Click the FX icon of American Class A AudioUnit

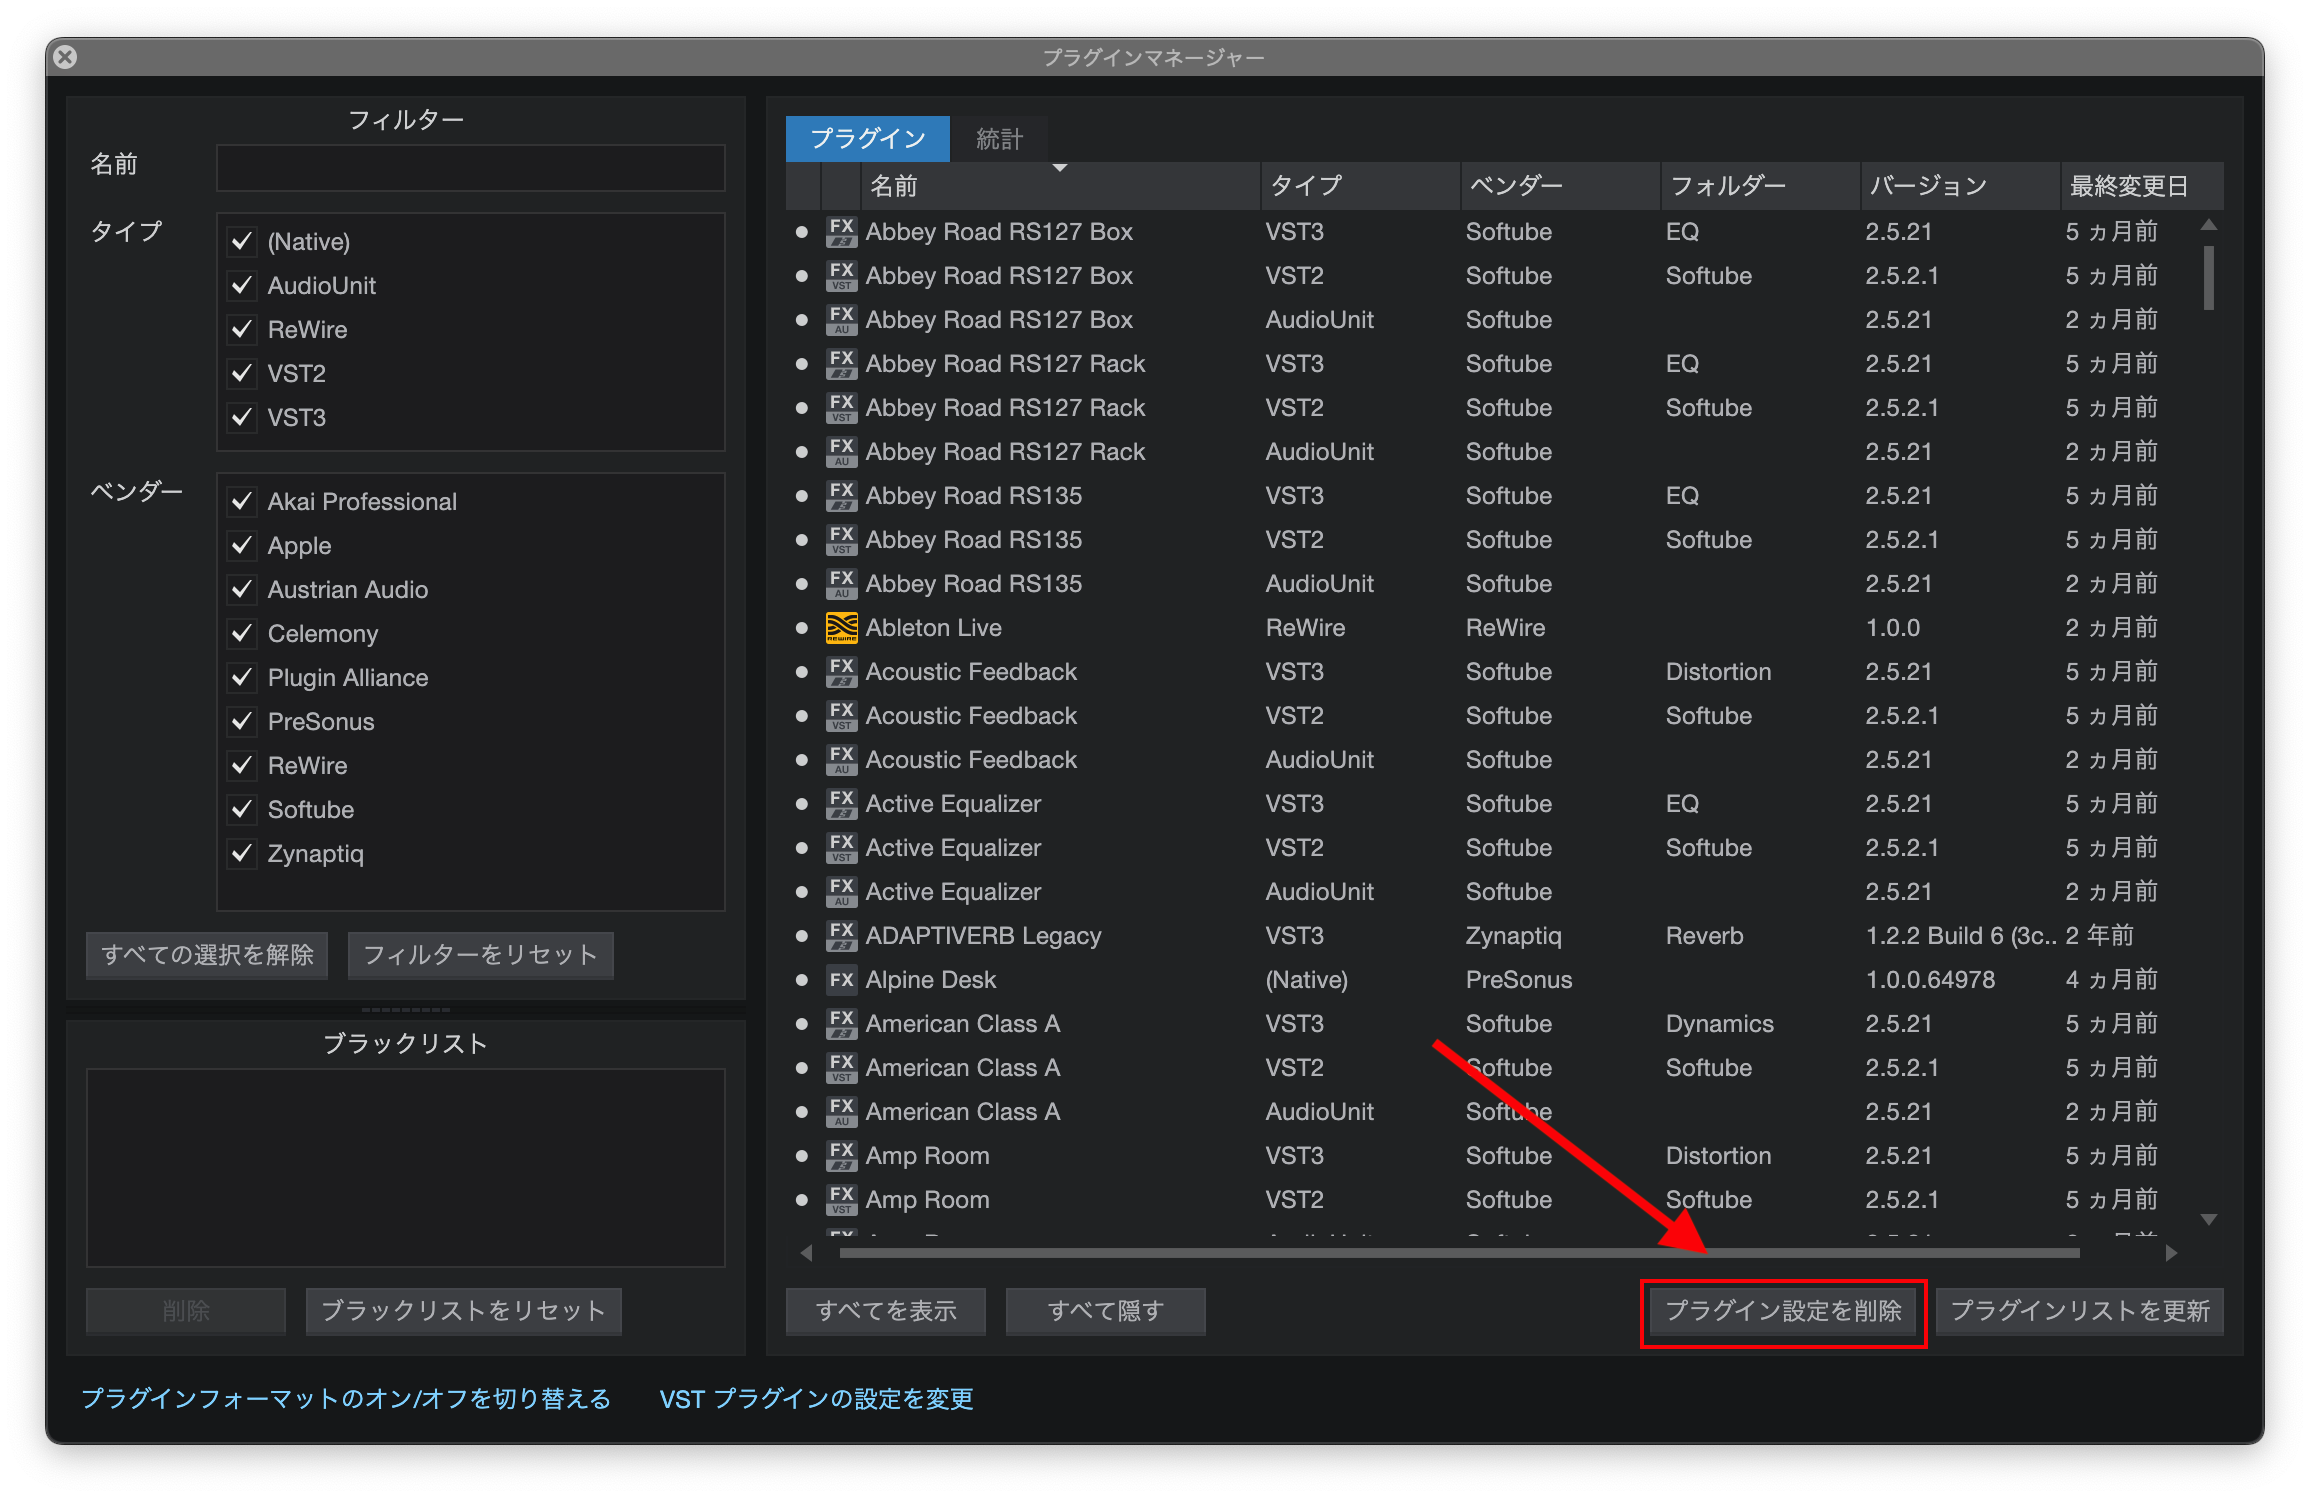click(841, 1112)
